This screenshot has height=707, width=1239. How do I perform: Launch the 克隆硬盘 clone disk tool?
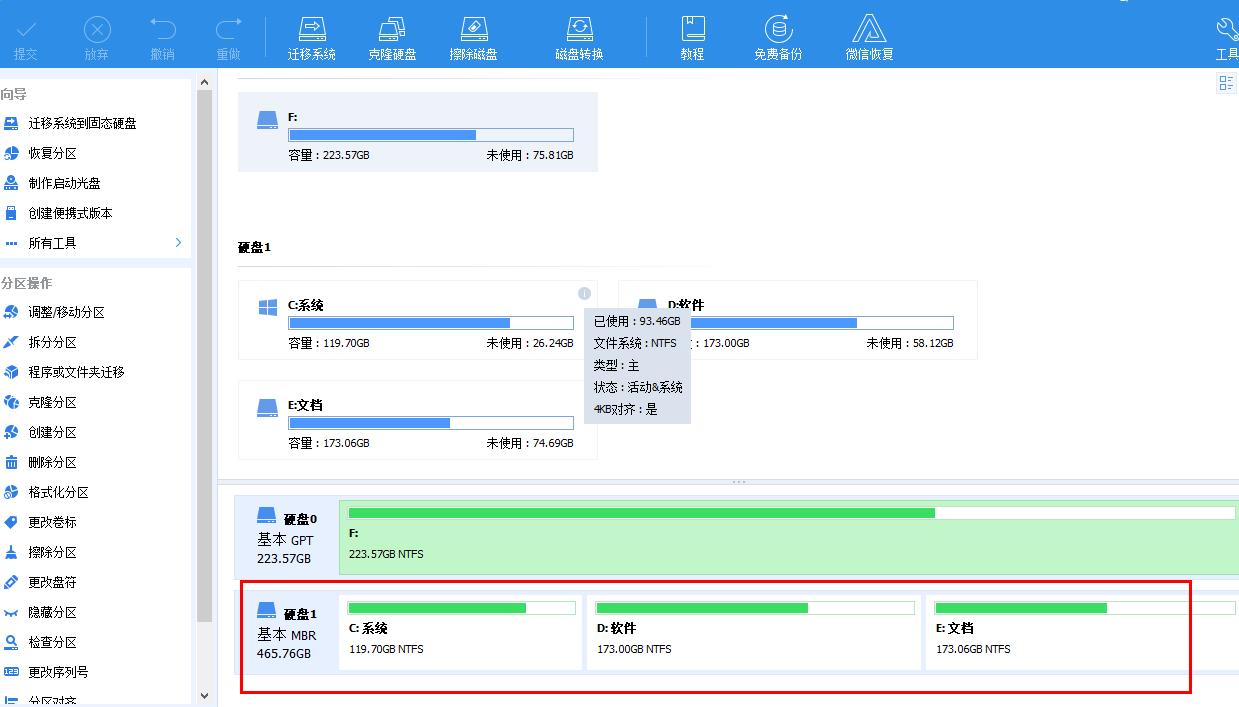(x=392, y=35)
